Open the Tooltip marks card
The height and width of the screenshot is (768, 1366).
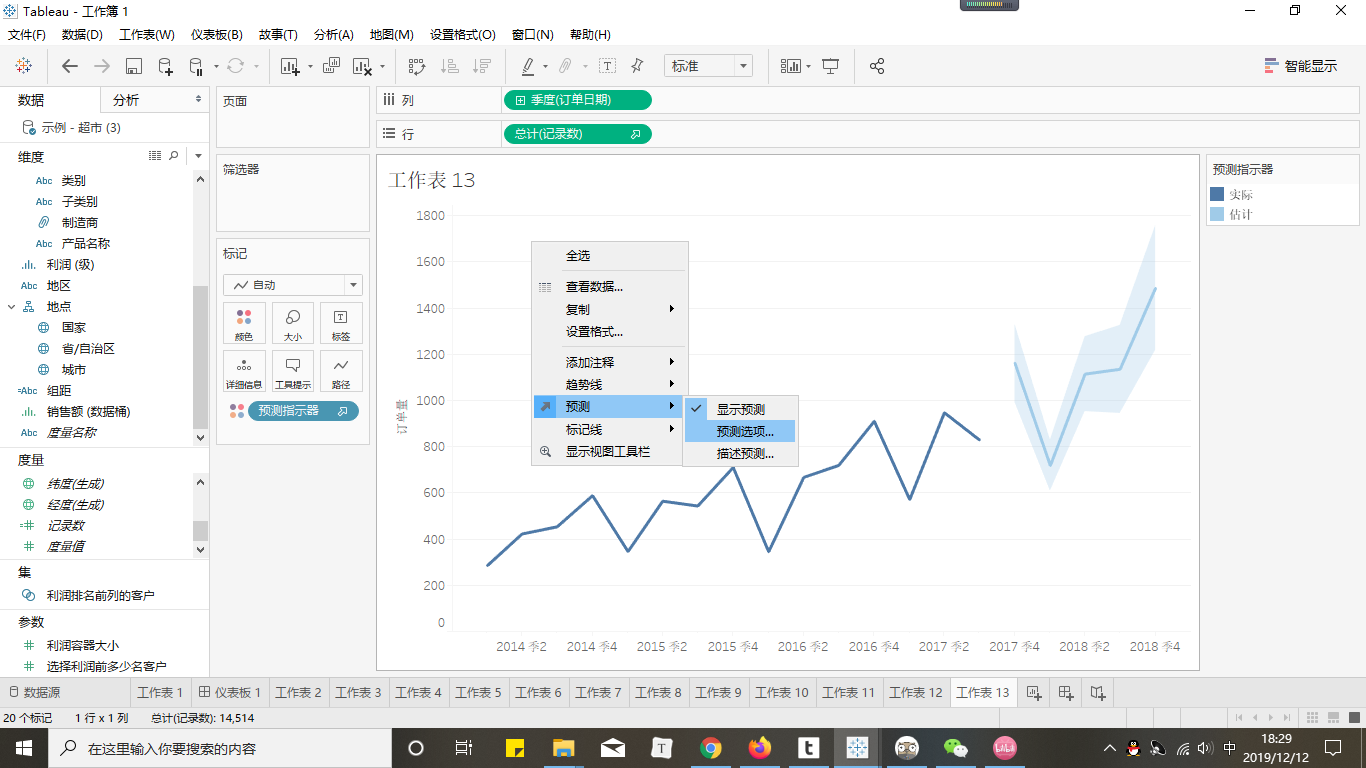pos(293,371)
